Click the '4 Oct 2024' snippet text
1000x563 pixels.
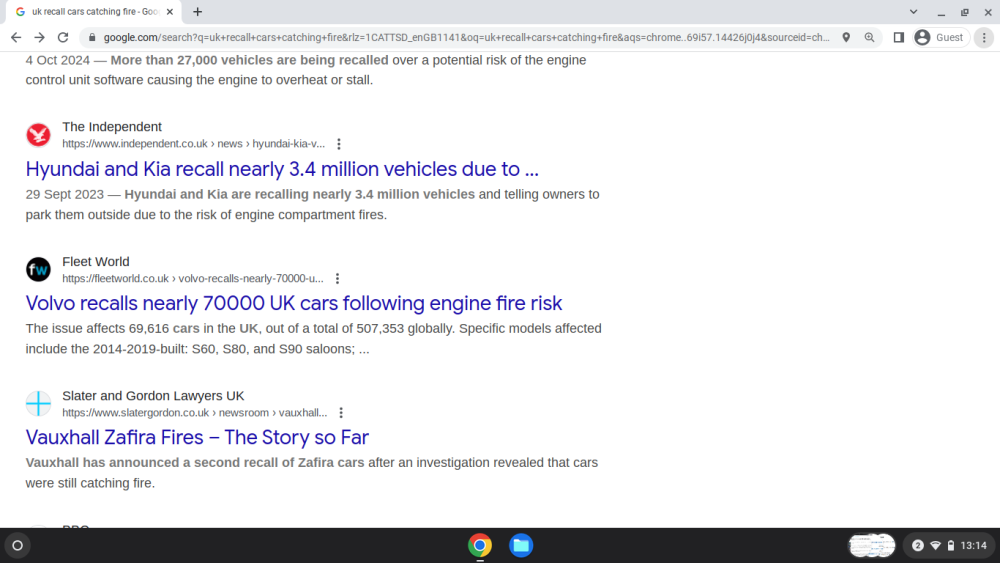(57, 60)
